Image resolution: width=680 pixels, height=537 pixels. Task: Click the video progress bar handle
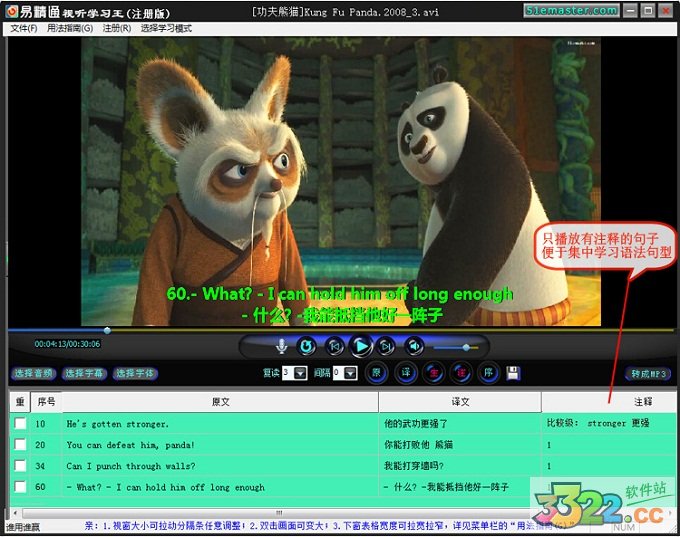[107, 331]
